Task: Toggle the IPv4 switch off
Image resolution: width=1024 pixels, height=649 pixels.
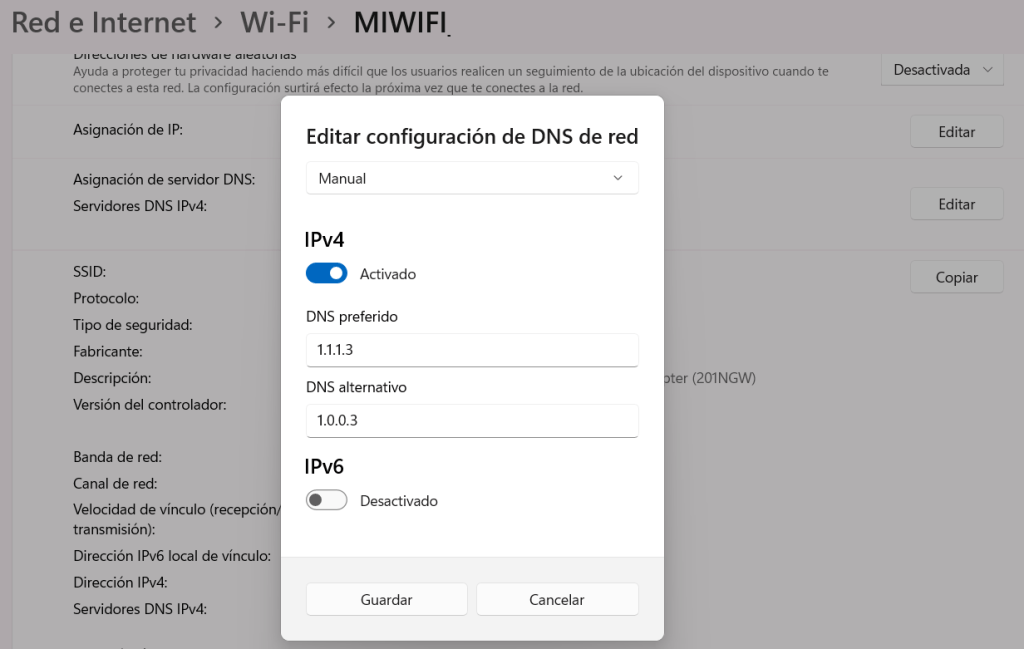Action: (326, 273)
